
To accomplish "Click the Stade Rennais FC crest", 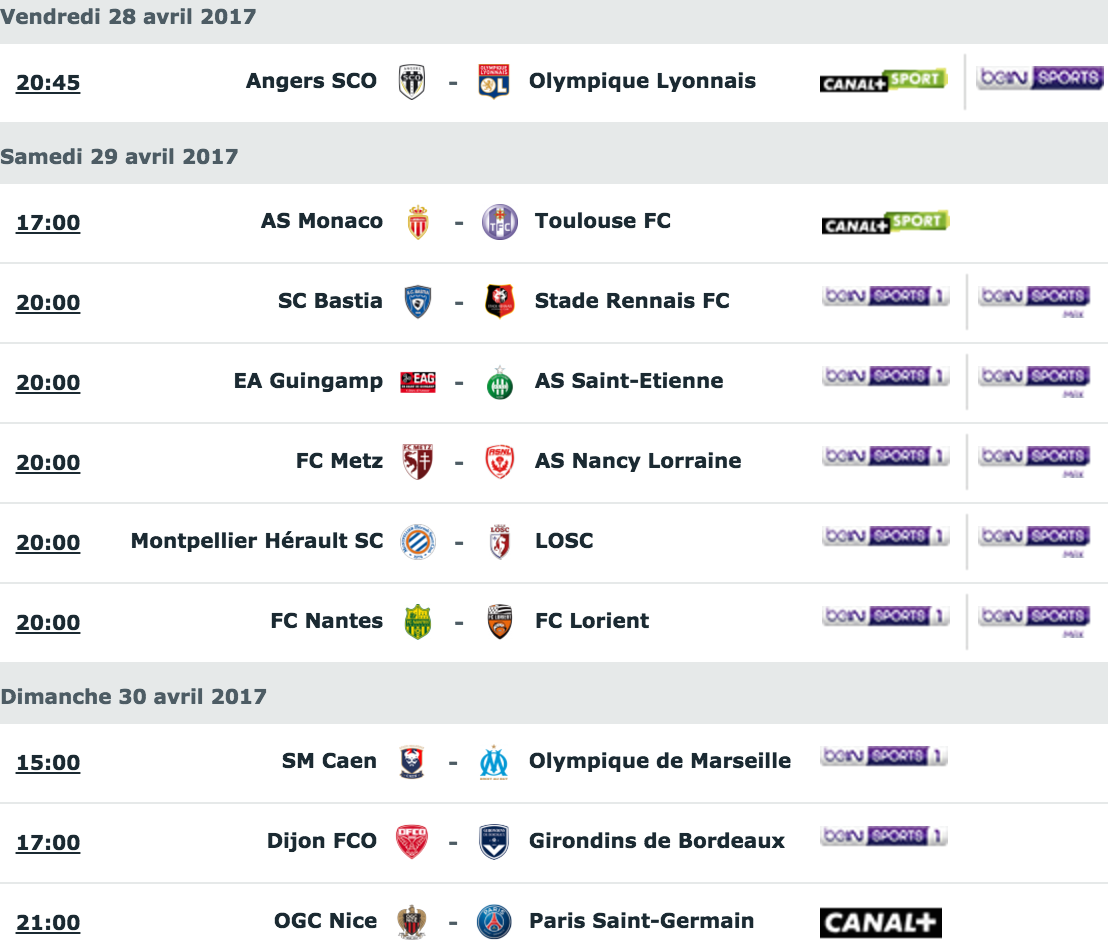I will pos(500,302).
